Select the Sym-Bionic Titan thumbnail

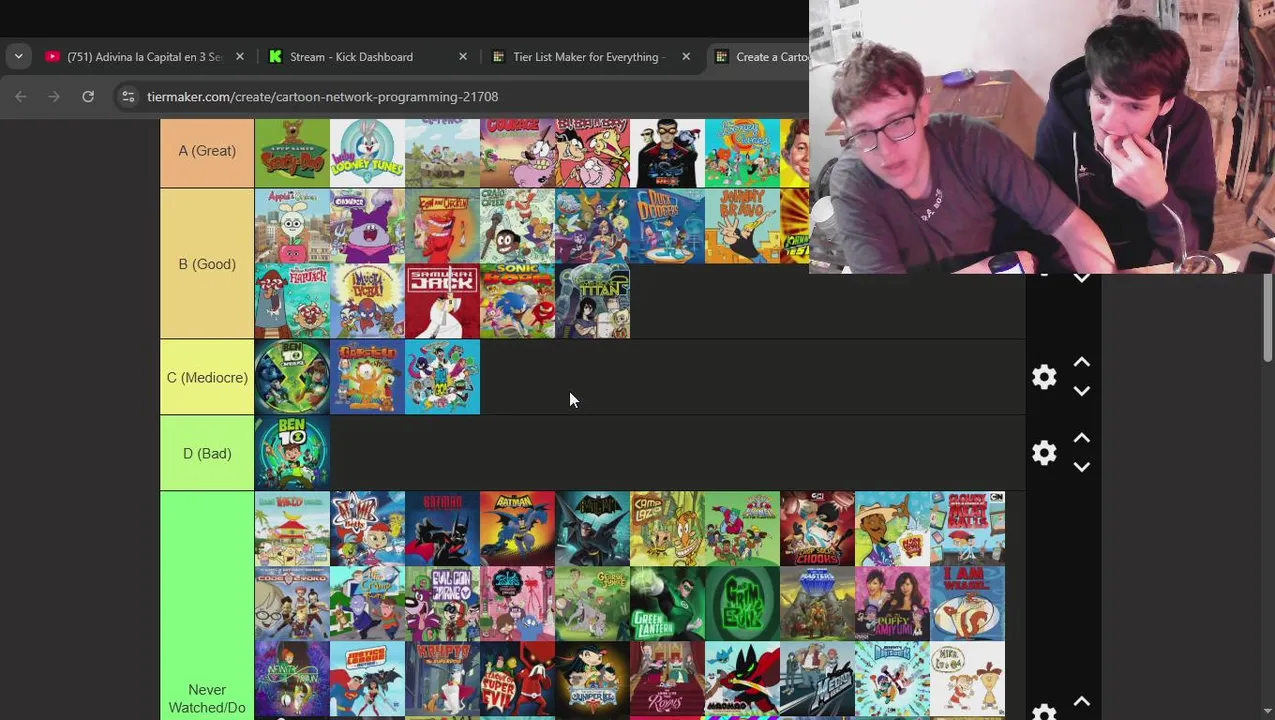592,301
